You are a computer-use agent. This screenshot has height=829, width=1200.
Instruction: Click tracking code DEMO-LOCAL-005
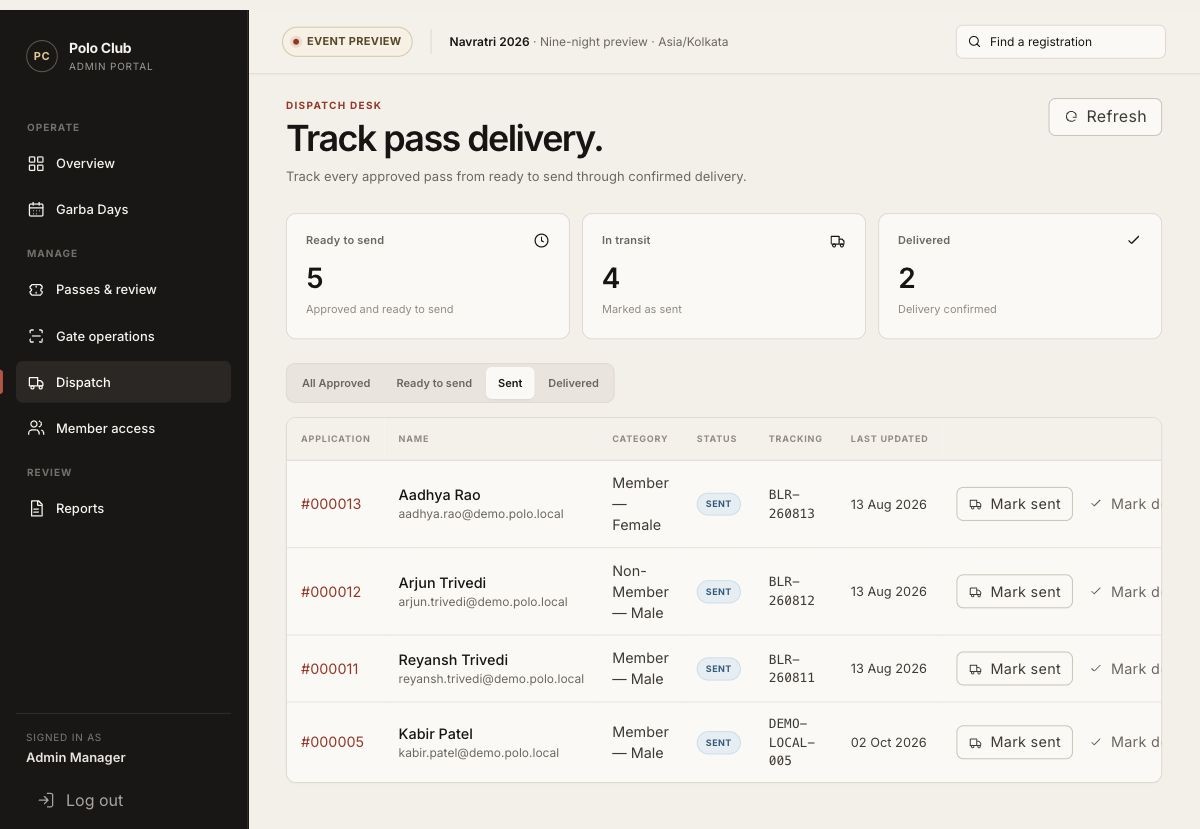[x=792, y=742]
